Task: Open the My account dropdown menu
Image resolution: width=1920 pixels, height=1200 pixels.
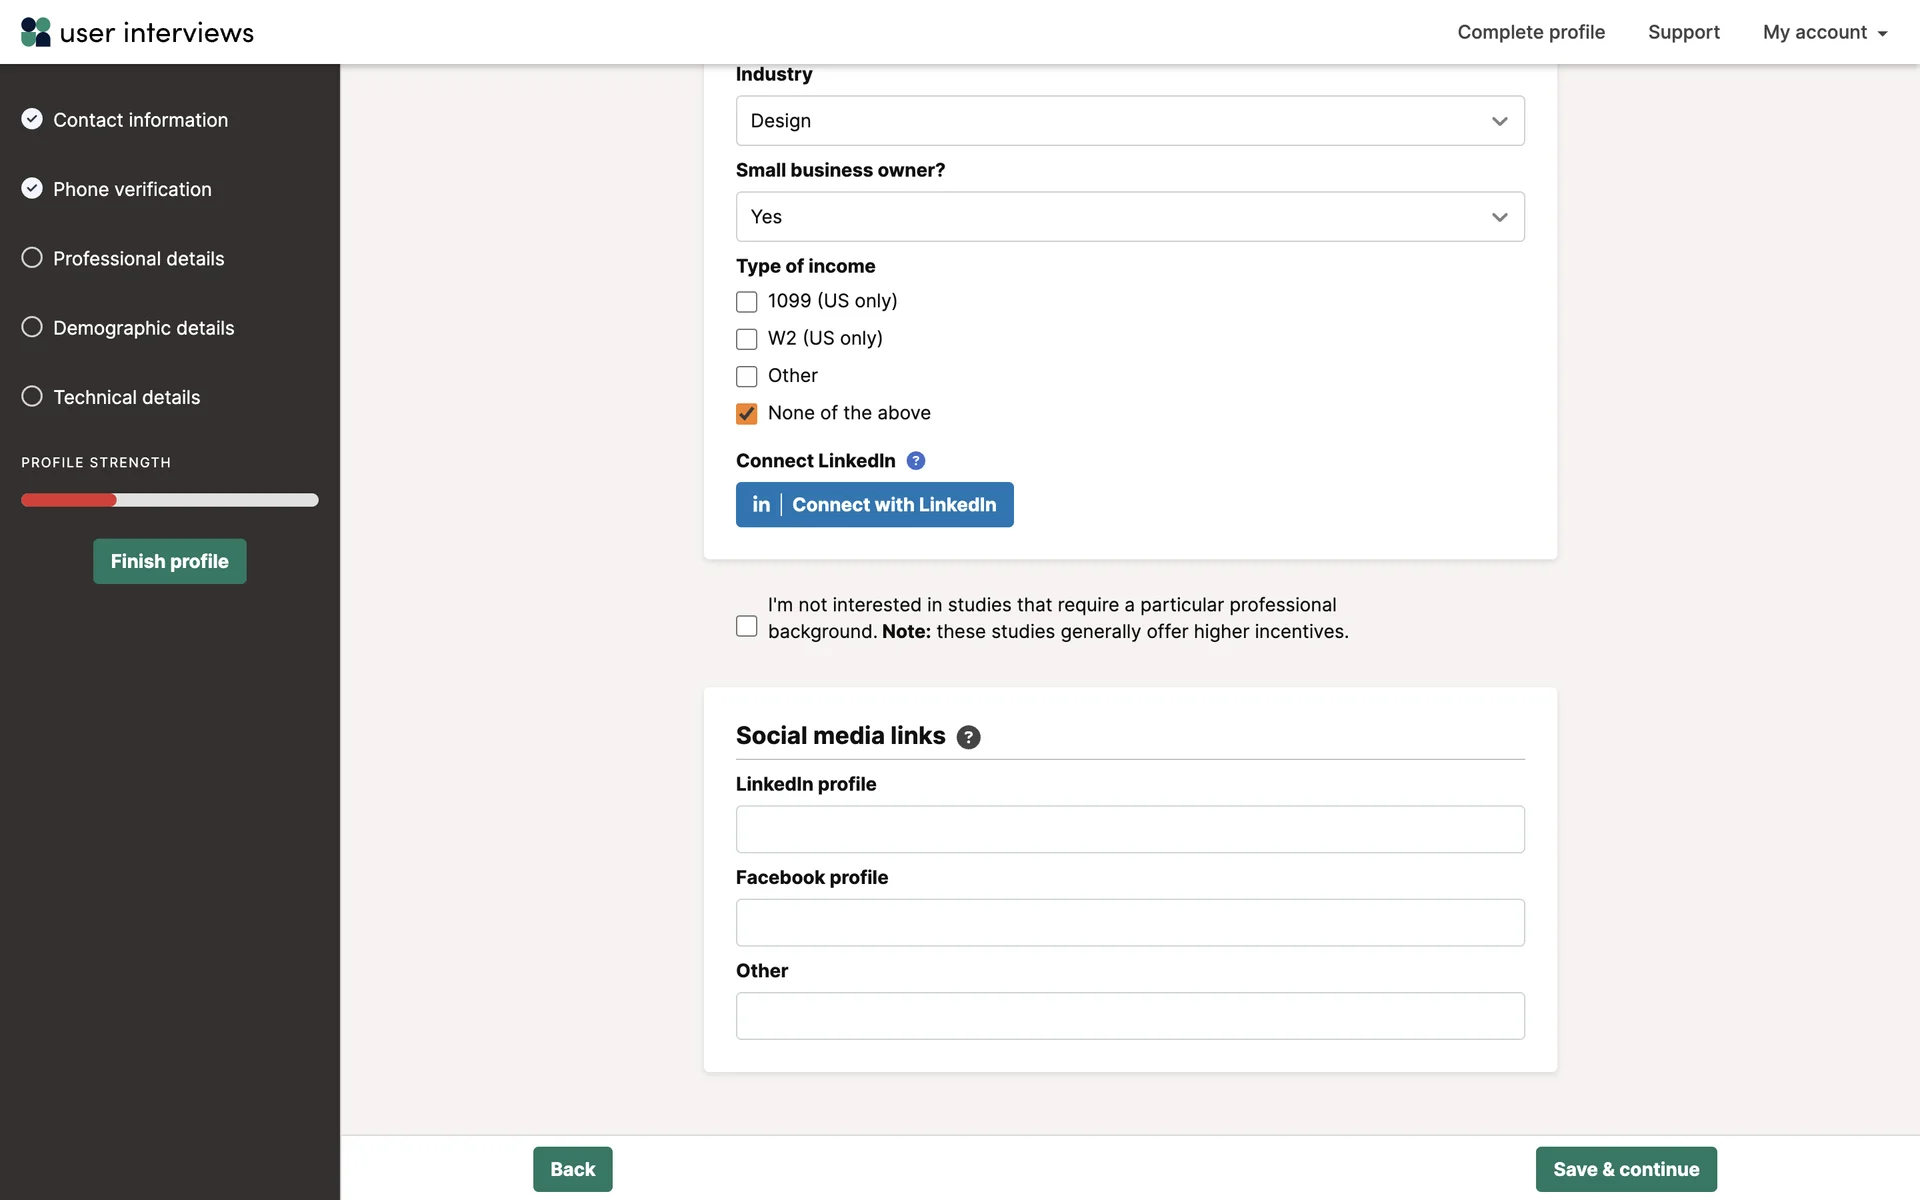Action: click(1824, 32)
